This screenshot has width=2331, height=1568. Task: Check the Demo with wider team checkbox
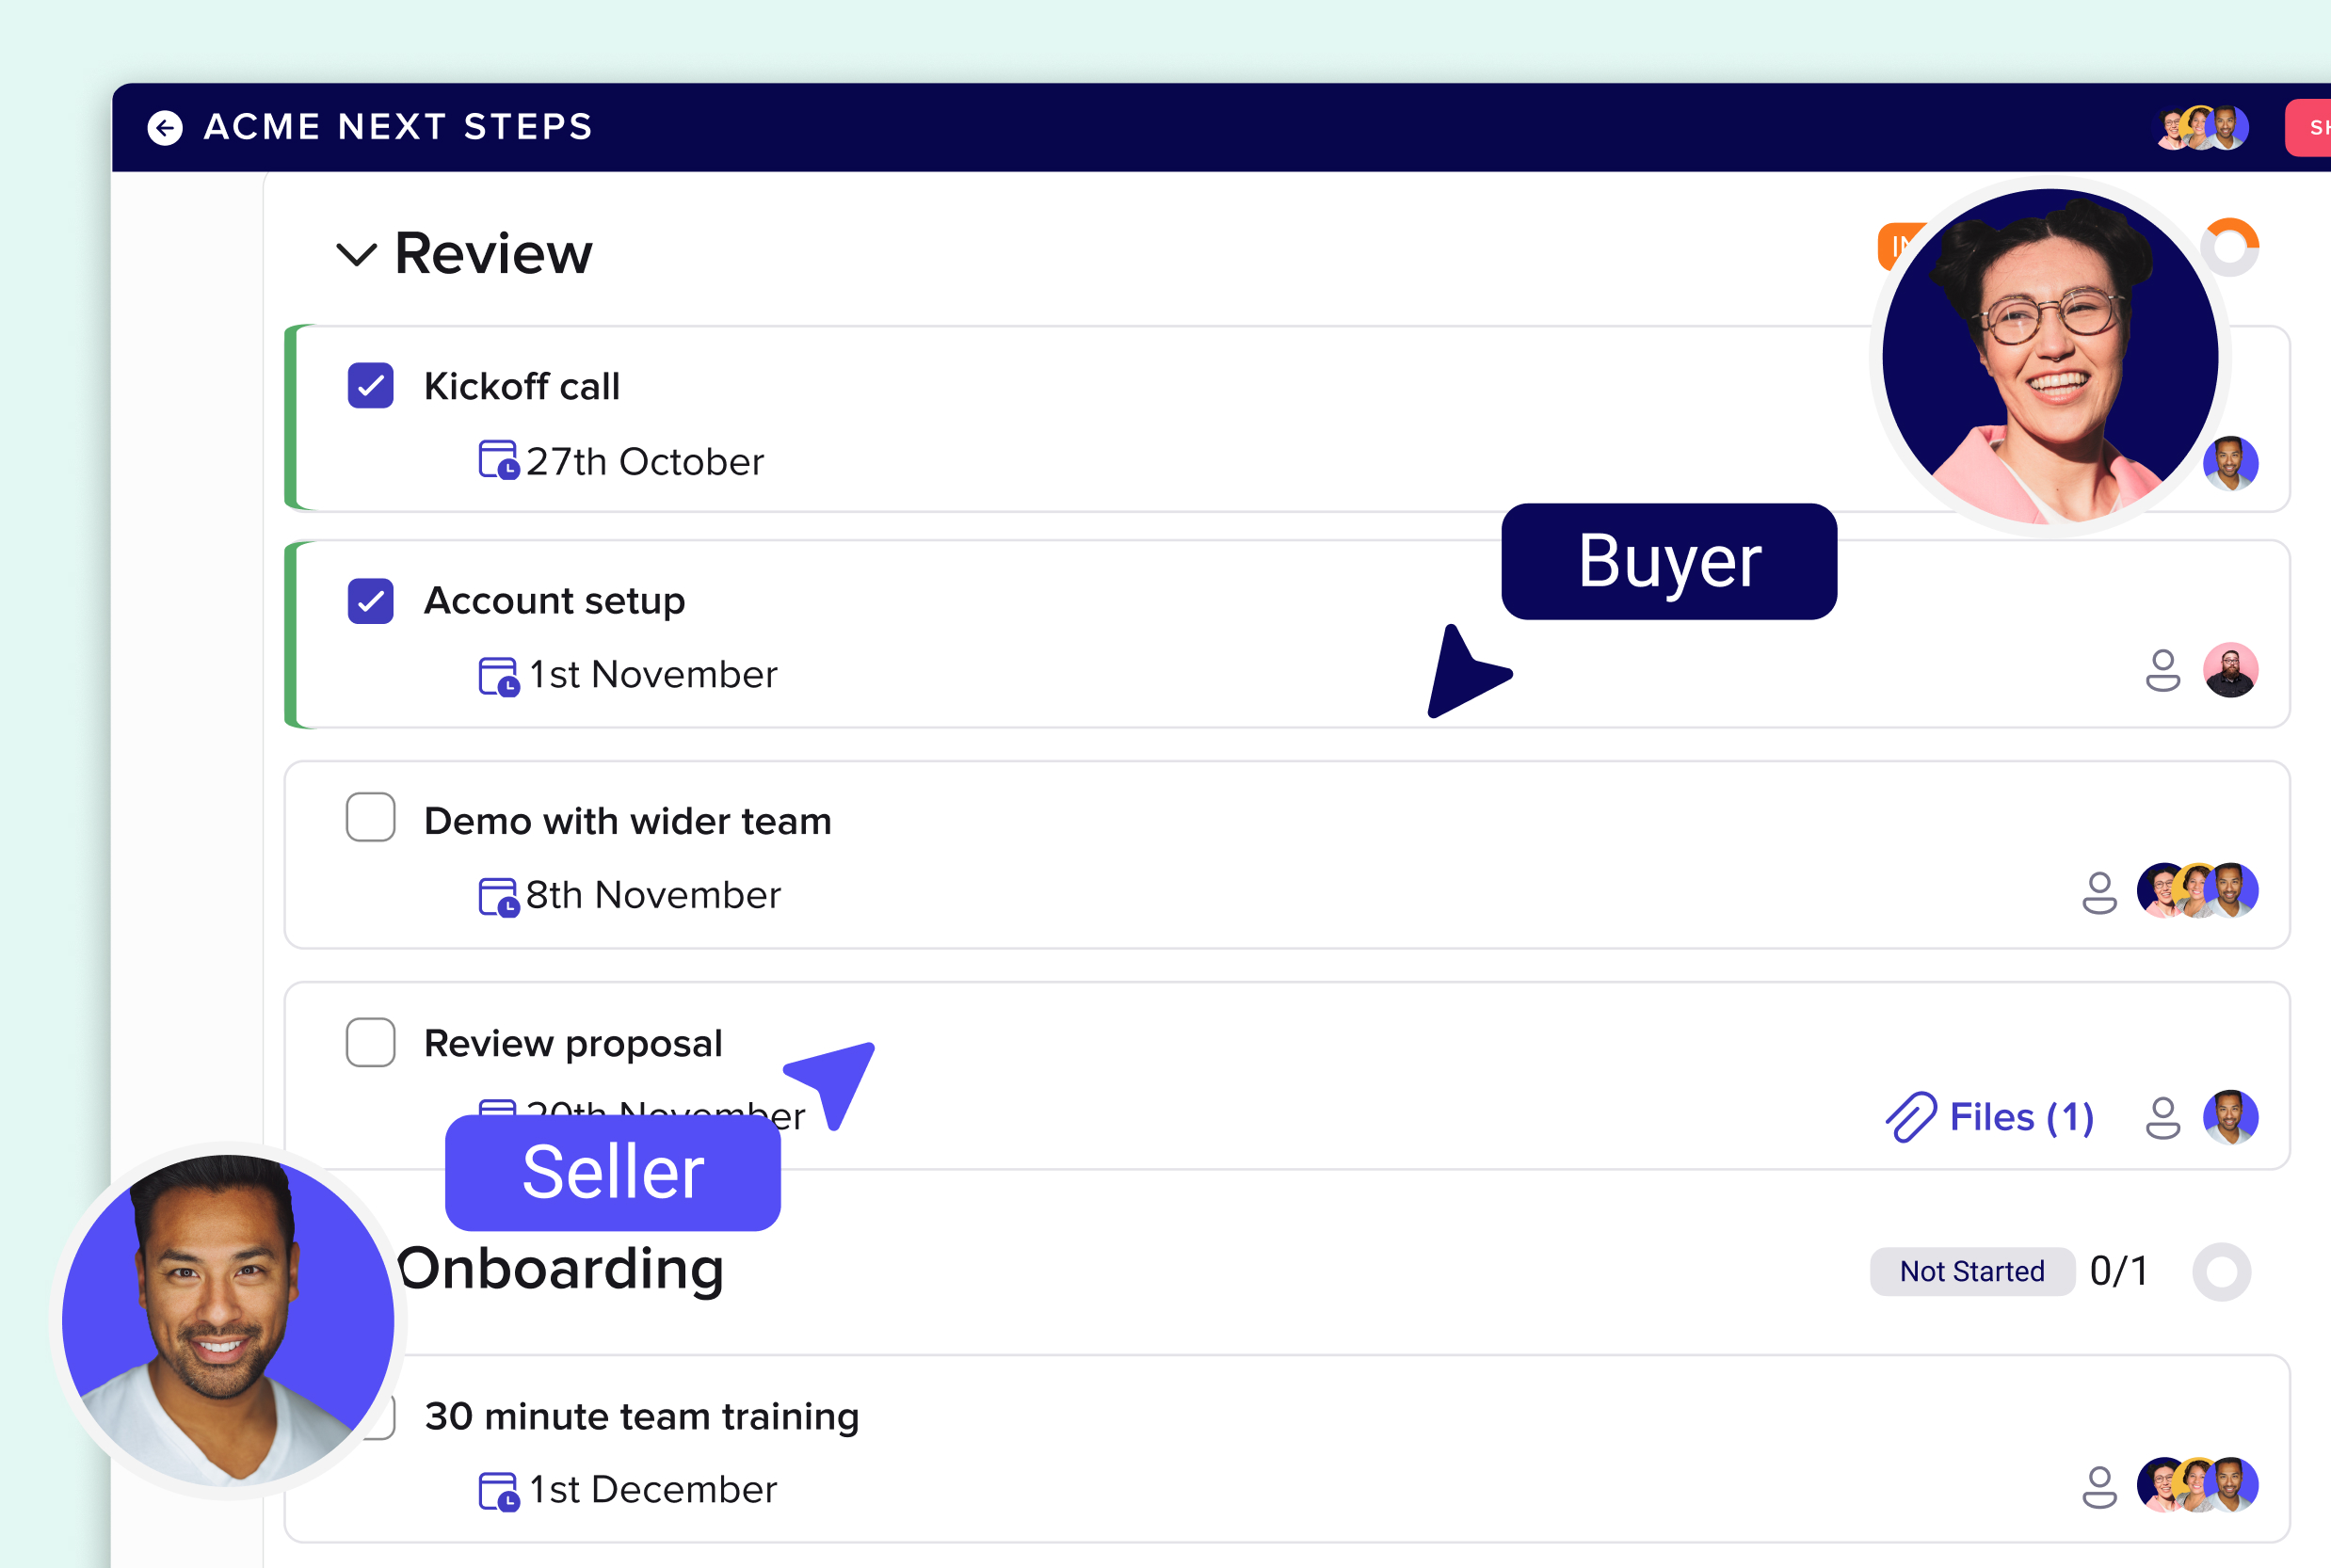370,818
